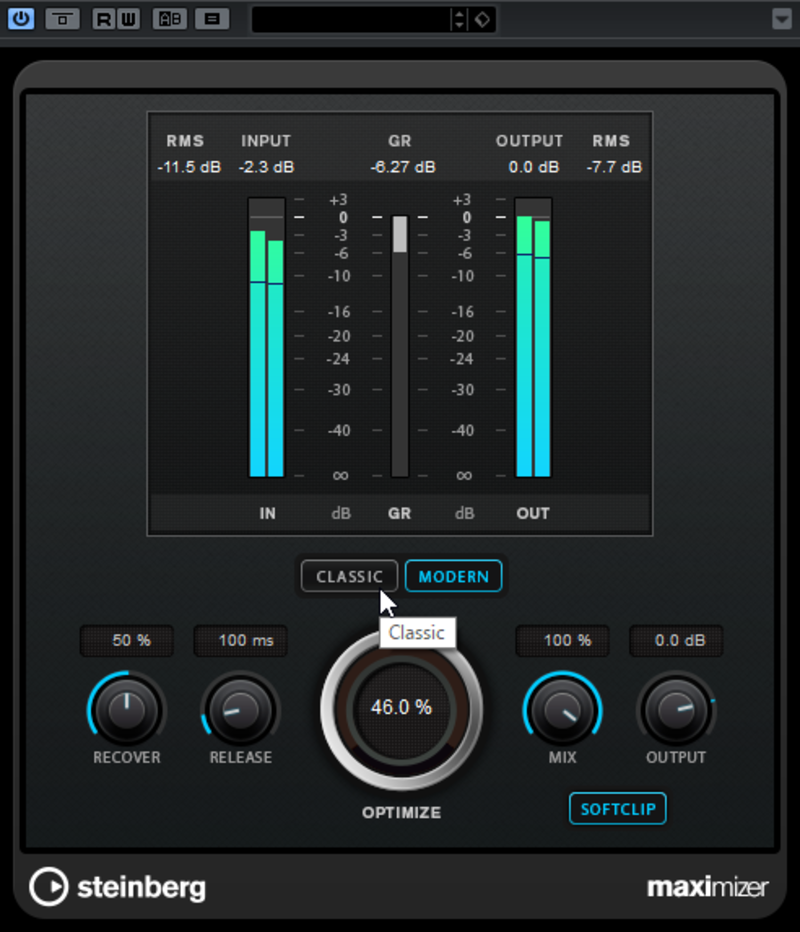Click the GR reading -6.27 dB

(403, 167)
